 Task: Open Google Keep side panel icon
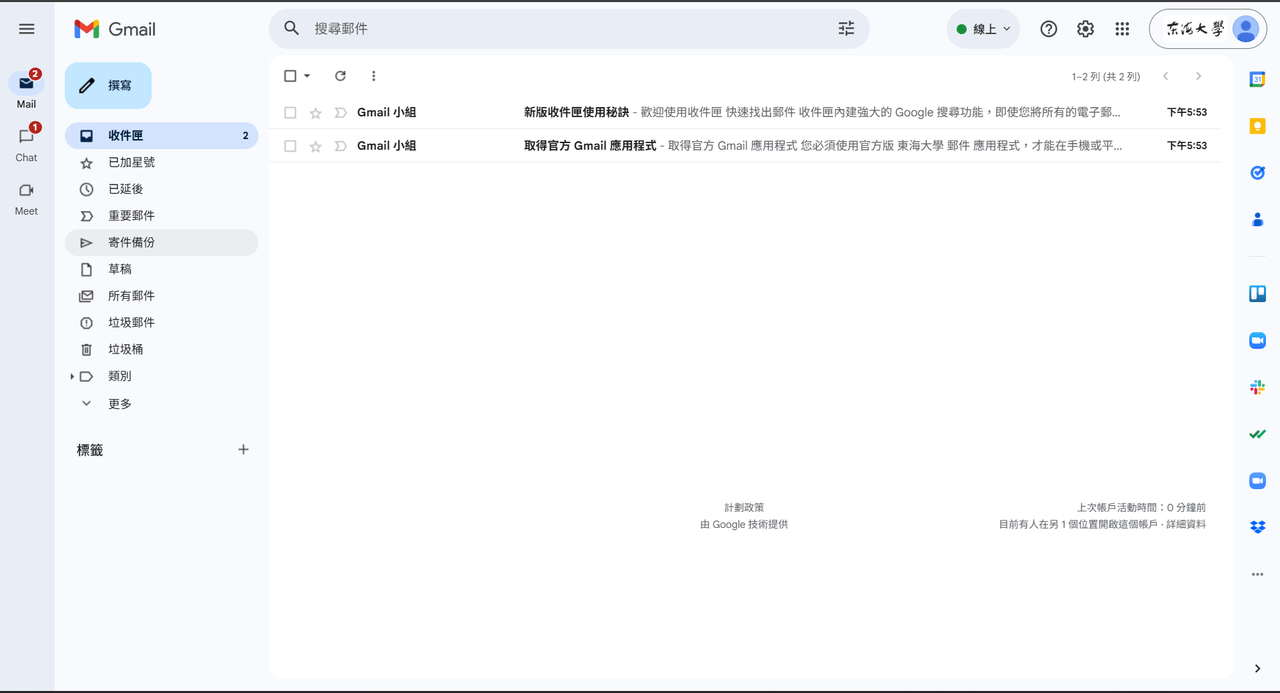pos(1257,126)
